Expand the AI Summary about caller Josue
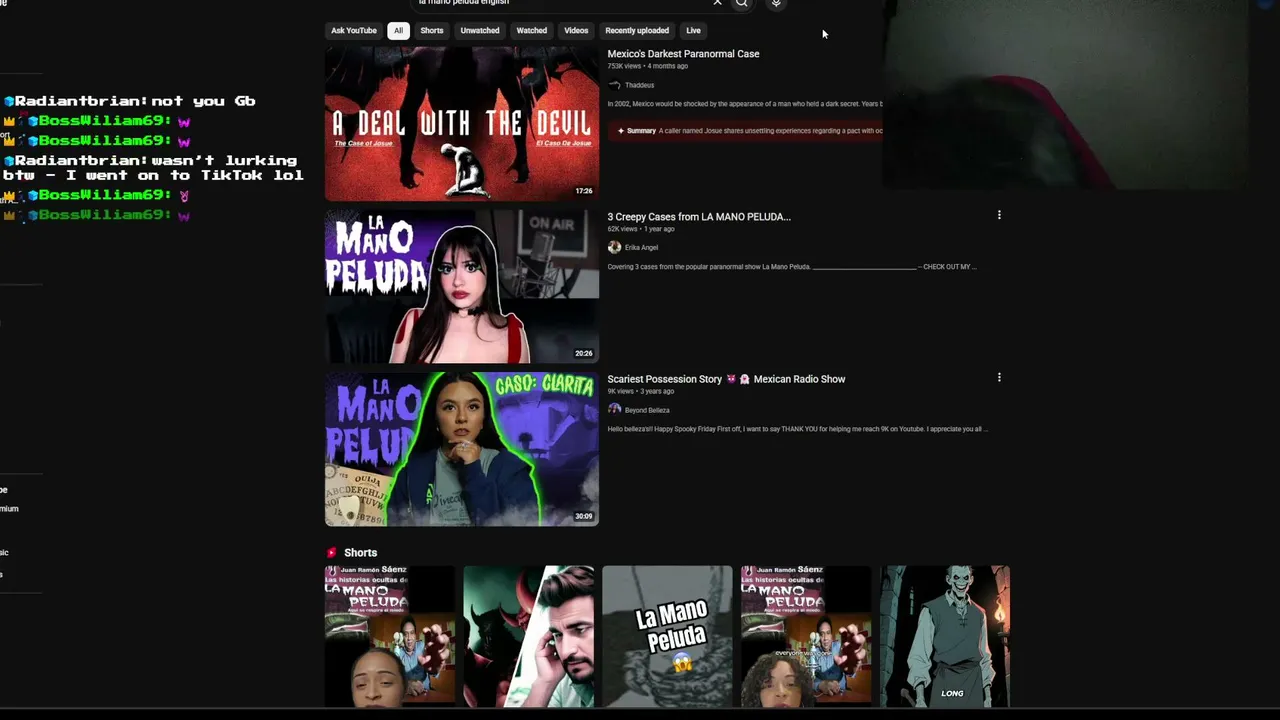Screen dimensions: 1280x720 point(745,131)
